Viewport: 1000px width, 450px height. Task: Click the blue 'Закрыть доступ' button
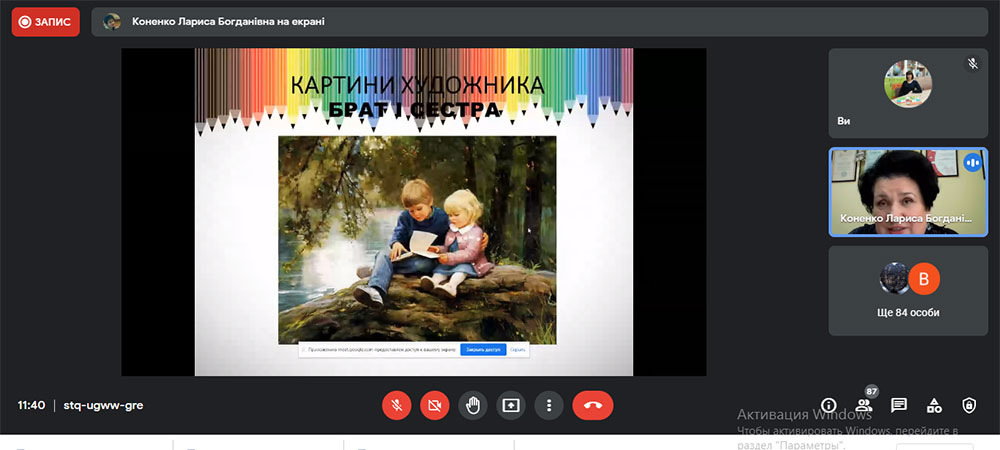(483, 350)
